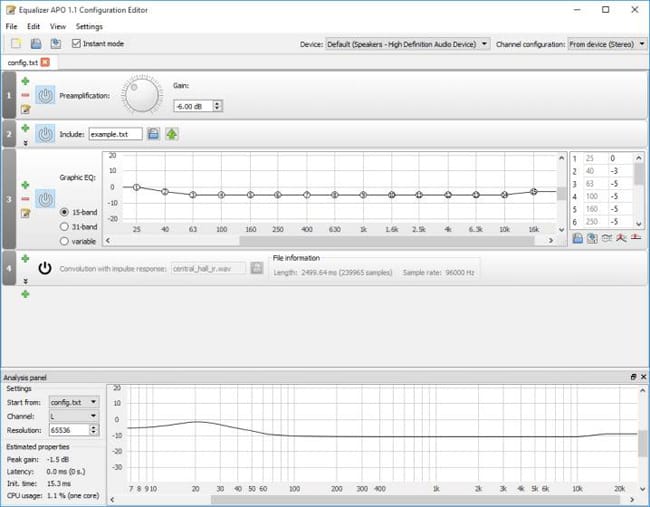Toggle the Instant mode checkbox

click(x=77, y=44)
